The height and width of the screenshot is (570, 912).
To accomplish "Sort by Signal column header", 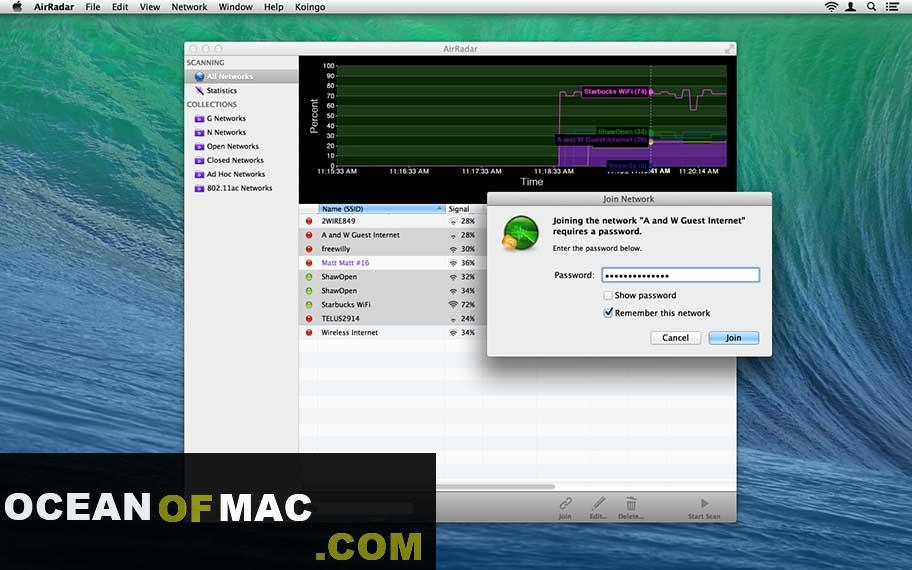I will (x=466, y=209).
